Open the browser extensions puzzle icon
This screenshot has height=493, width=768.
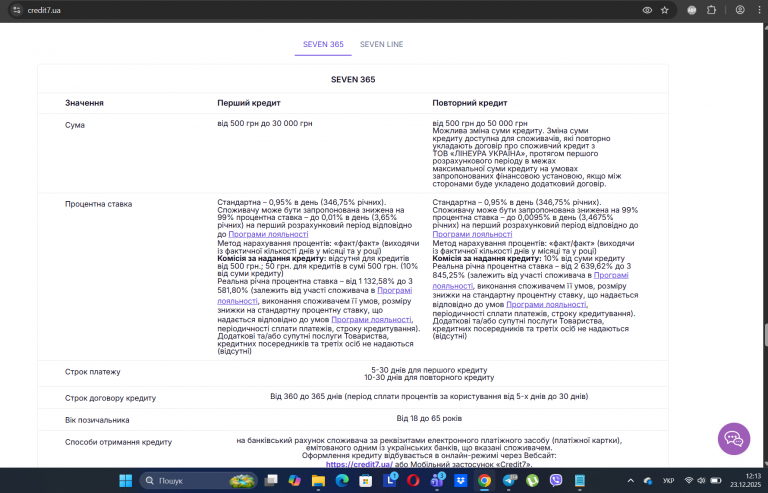pyautogui.click(x=711, y=10)
